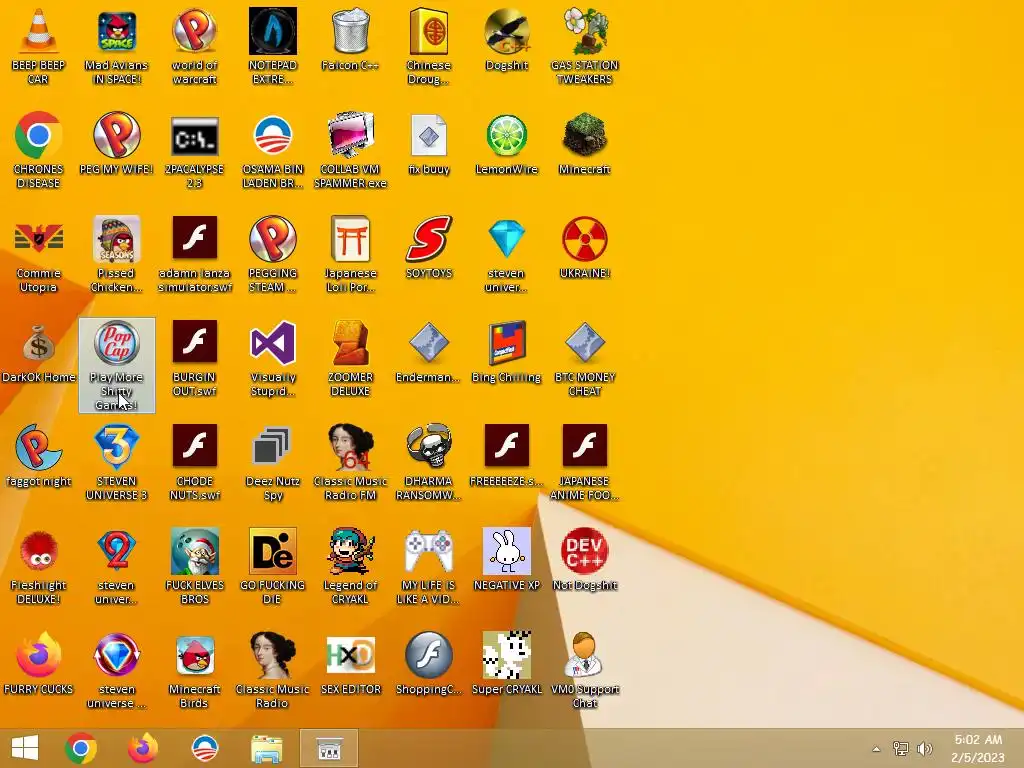The height and width of the screenshot is (768, 1024).
Task: Select the Minecraft Birds red bird icon
Action: click(195, 655)
